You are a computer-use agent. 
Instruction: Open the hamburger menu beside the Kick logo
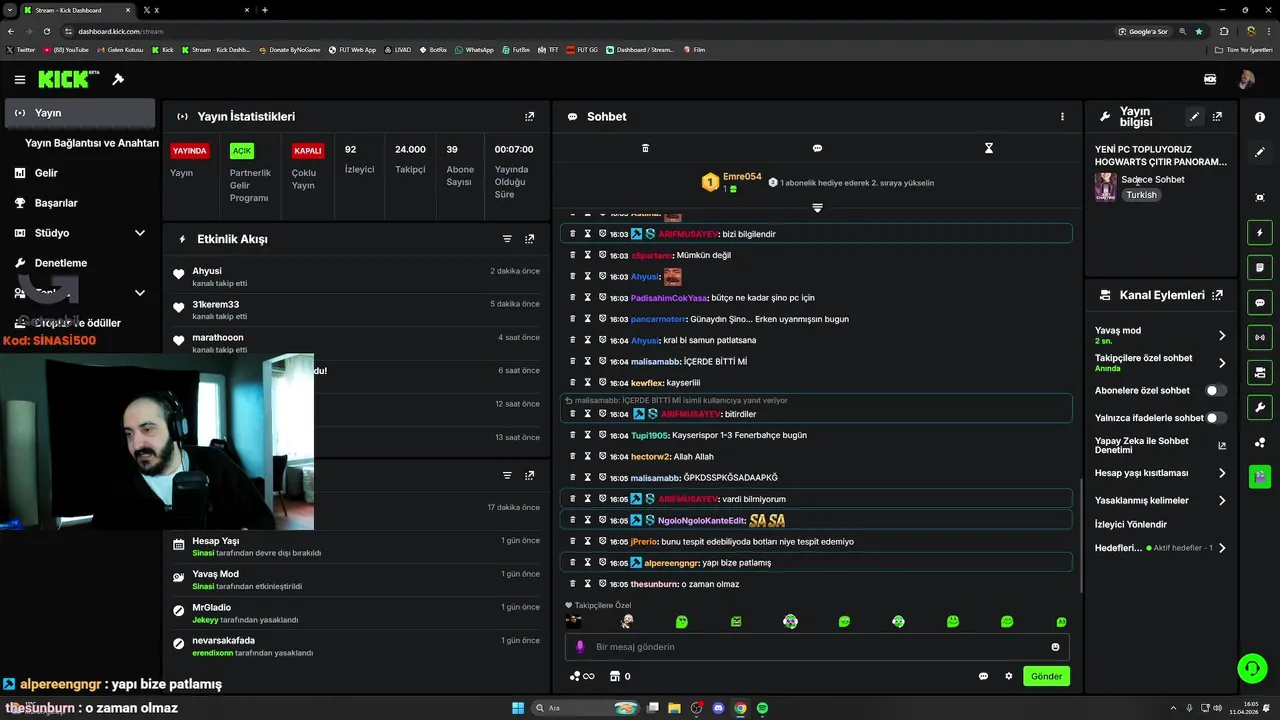pyautogui.click(x=20, y=79)
